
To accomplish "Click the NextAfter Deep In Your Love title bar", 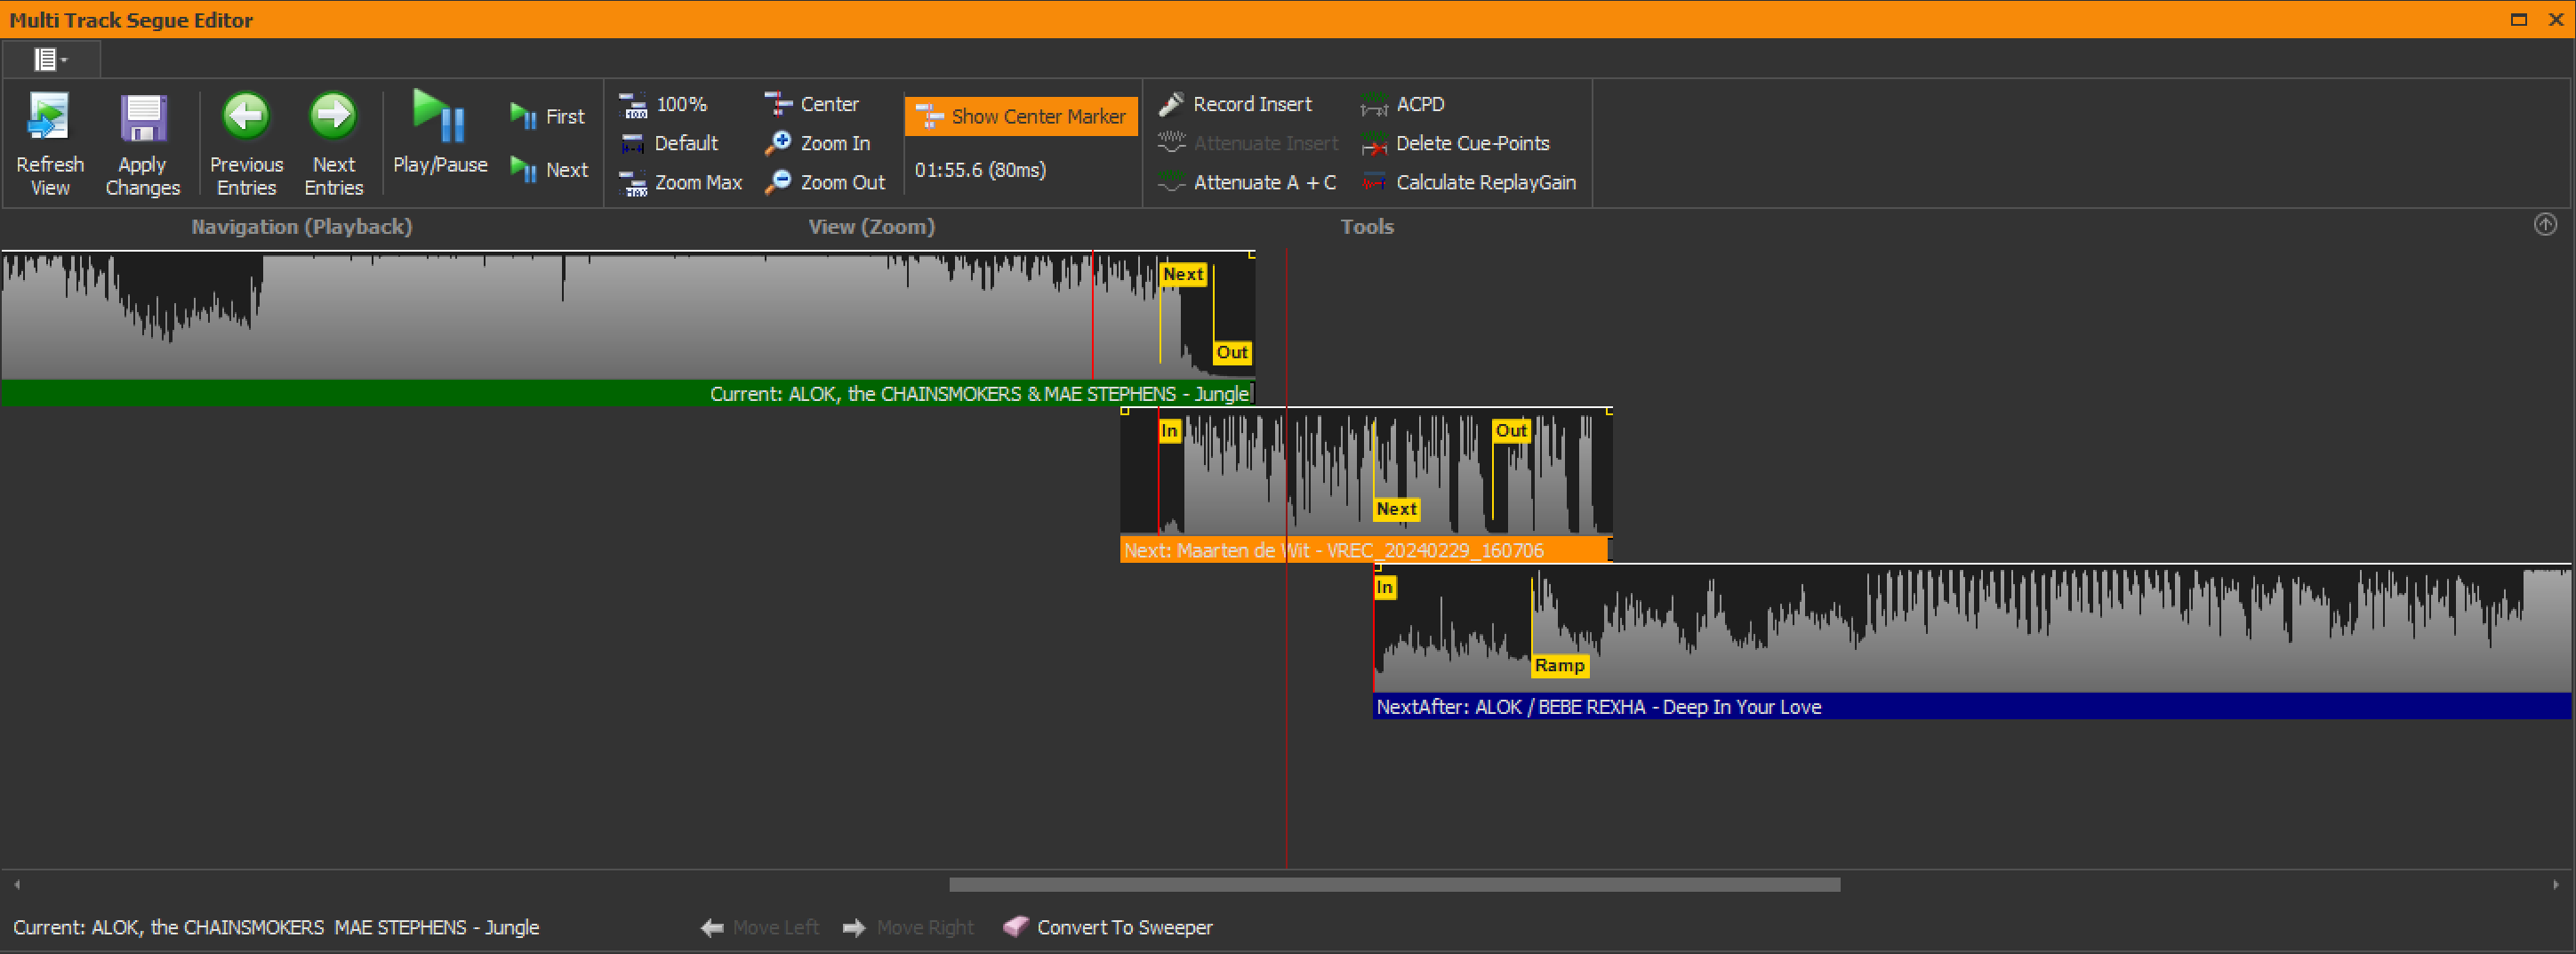I will click(1972, 707).
